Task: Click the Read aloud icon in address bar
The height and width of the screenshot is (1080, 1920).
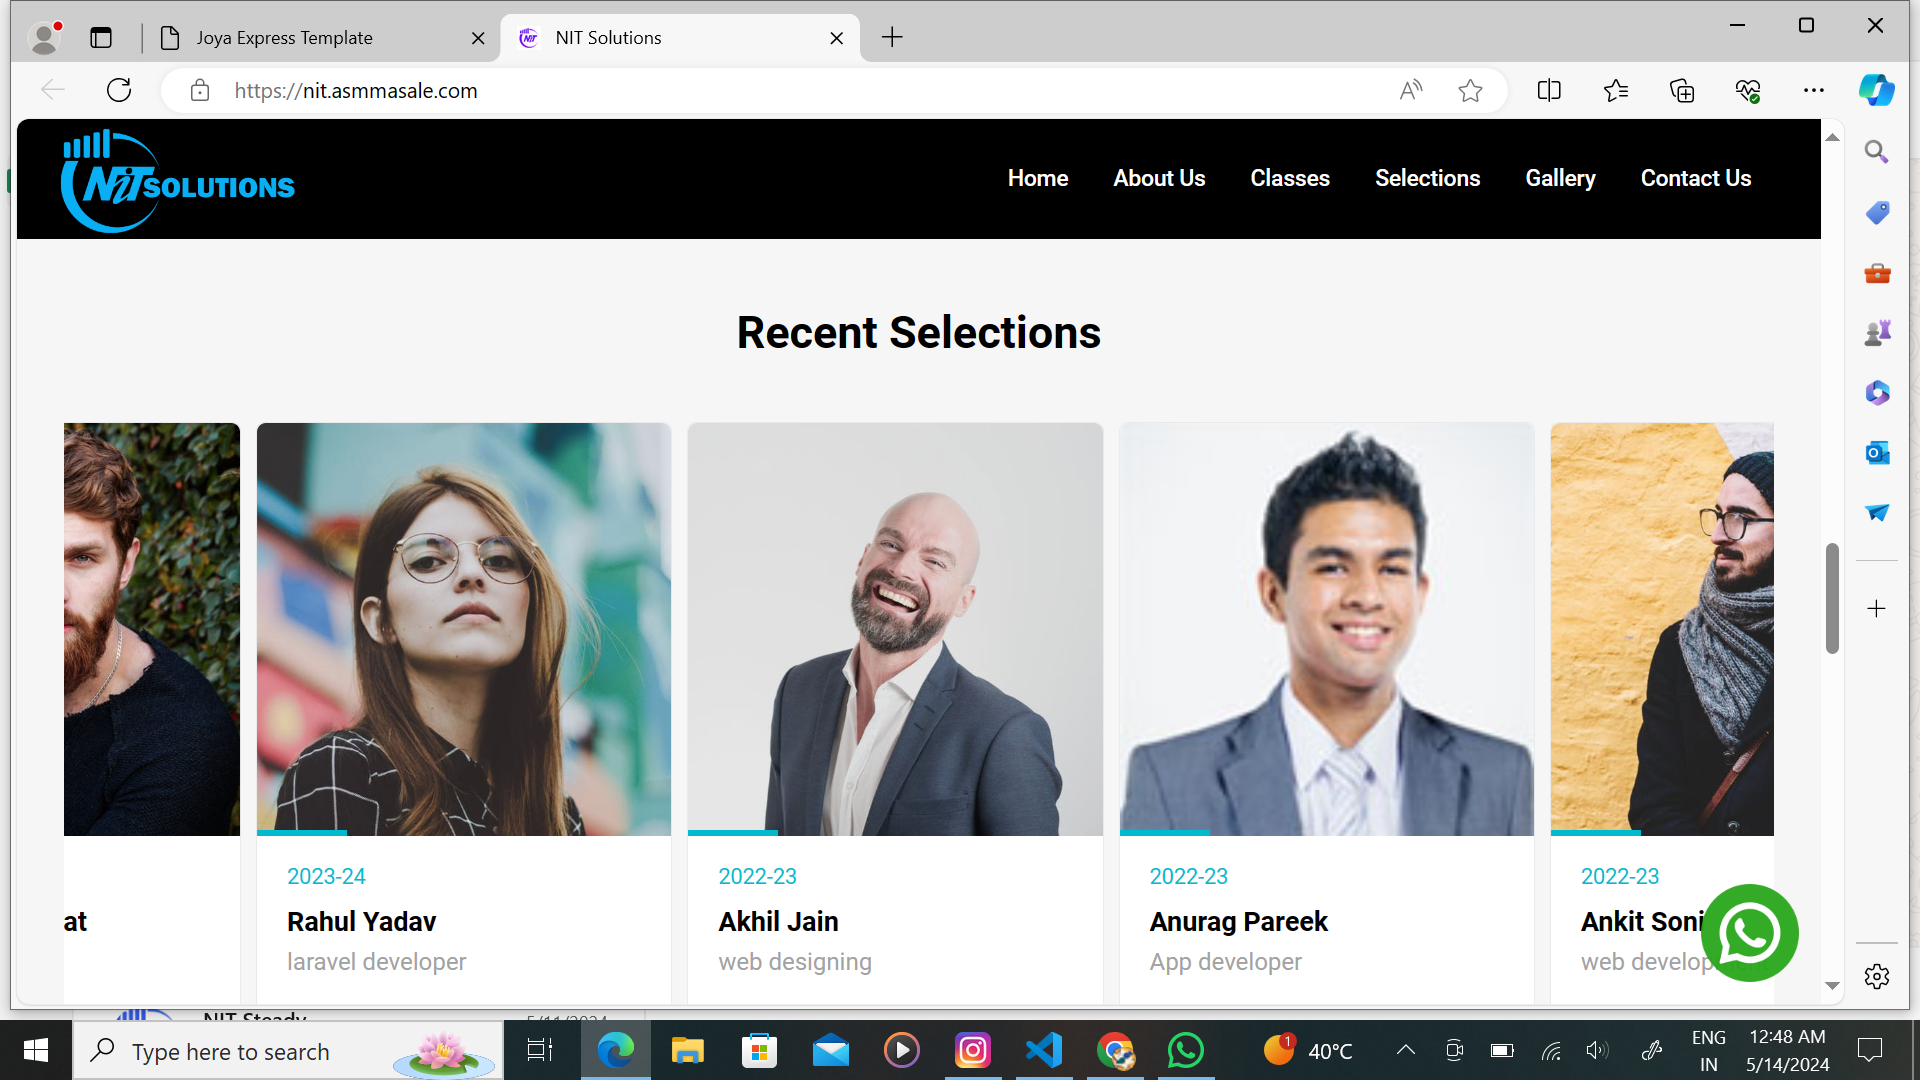Action: [x=1410, y=91]
